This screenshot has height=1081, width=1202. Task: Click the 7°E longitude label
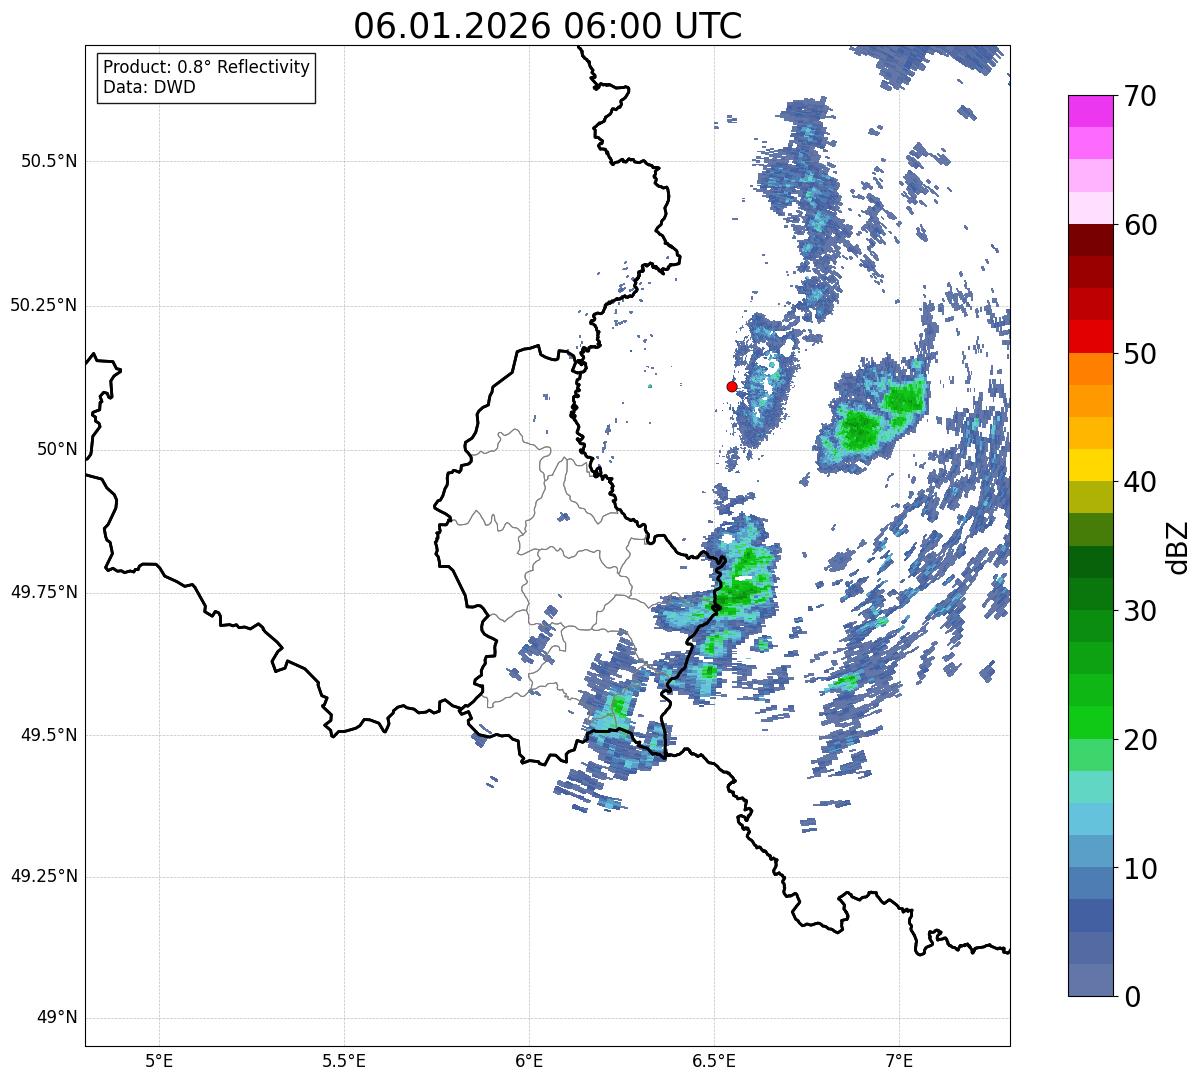pyautogui.click(x=899, y=1061)
